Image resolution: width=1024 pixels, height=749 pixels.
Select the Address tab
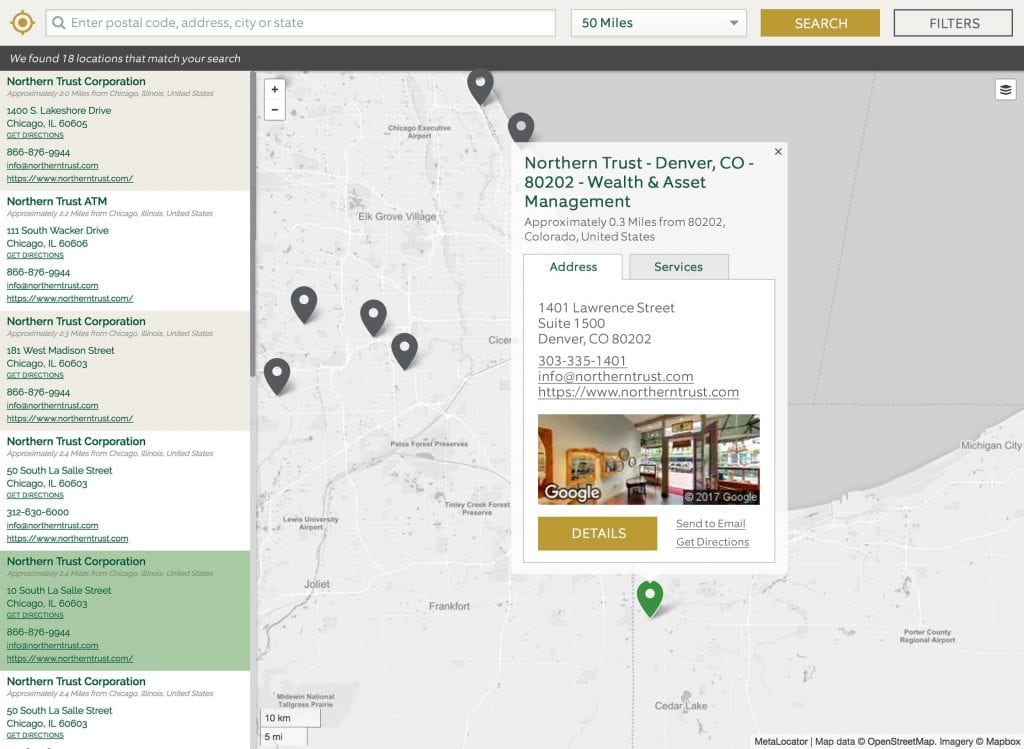(x=573, y=267)
